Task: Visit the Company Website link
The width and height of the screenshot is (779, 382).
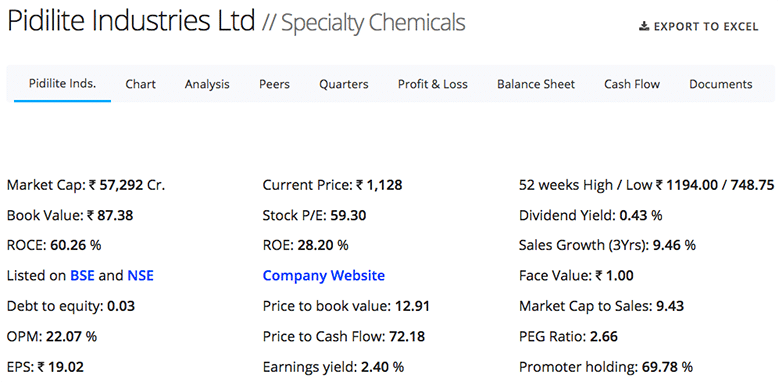Action: coord(324,275)
